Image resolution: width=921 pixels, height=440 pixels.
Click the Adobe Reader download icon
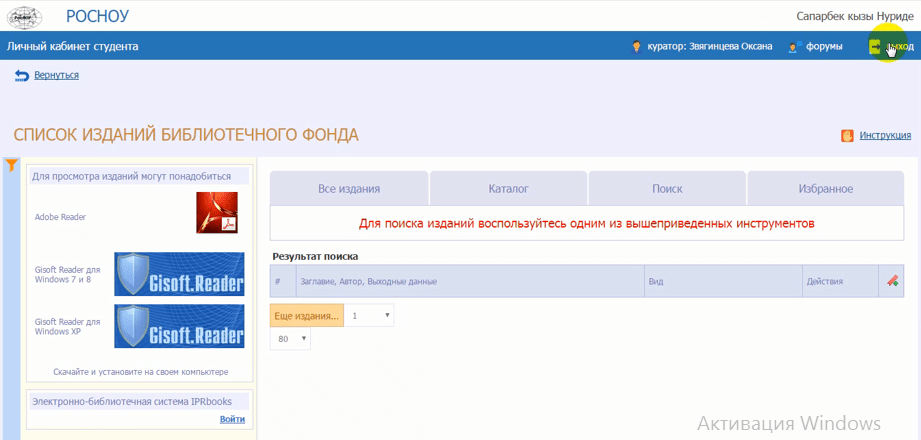pos(216,212)
